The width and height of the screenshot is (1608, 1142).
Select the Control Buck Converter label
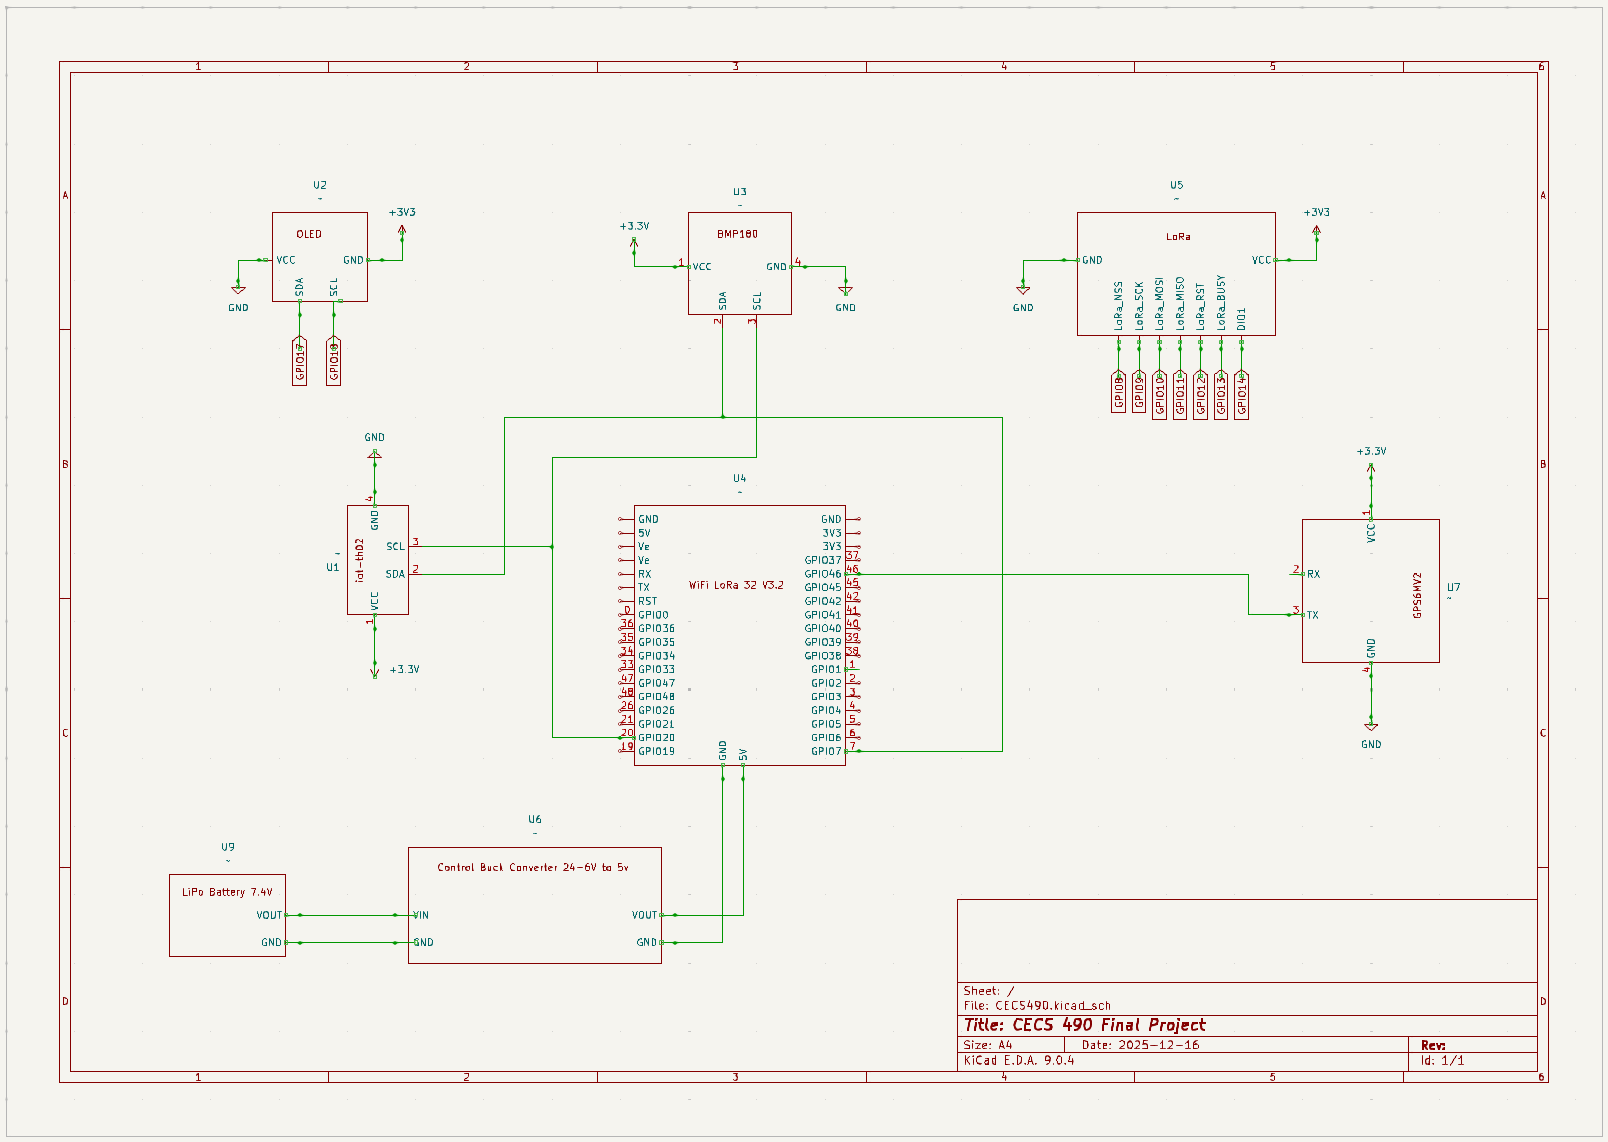pyautogui.click(x=533, y=867)
